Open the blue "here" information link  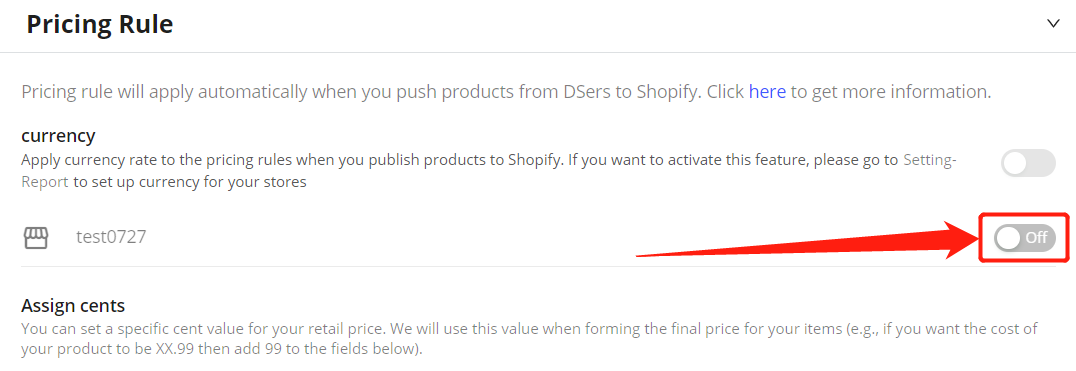(x=767, y=92)
